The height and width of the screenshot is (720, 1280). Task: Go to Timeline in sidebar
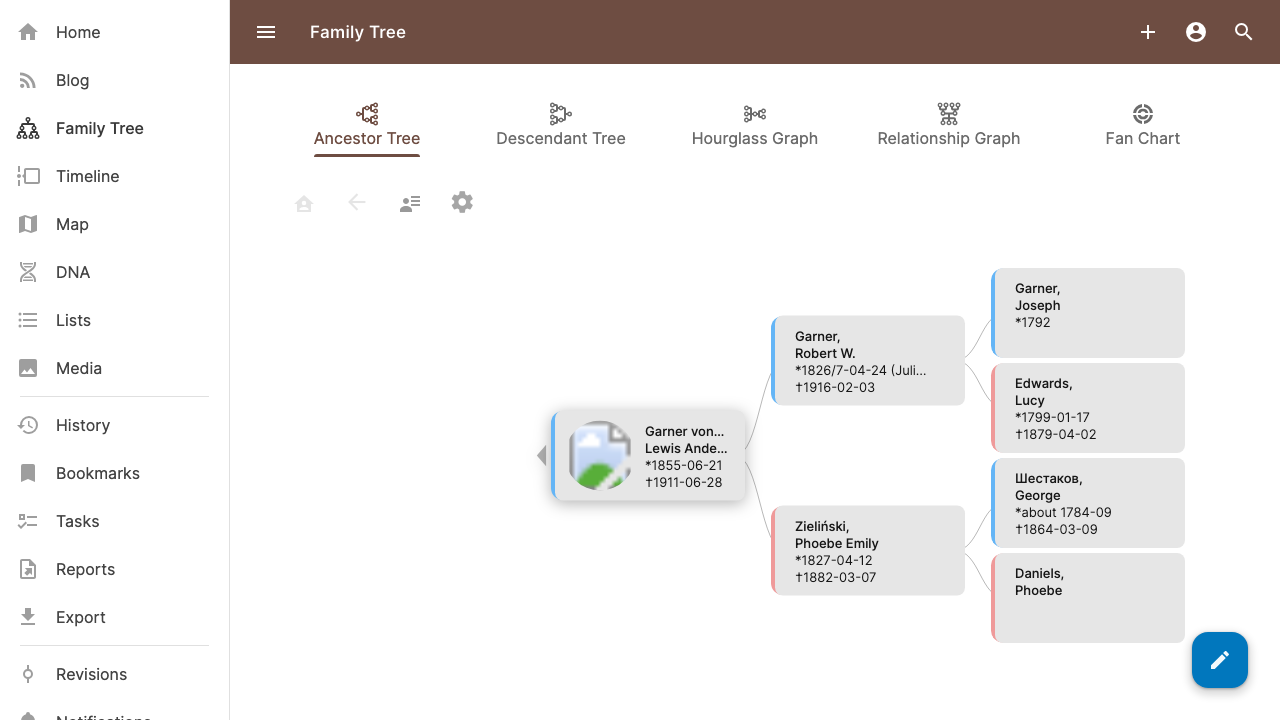(x=114, y=176)
